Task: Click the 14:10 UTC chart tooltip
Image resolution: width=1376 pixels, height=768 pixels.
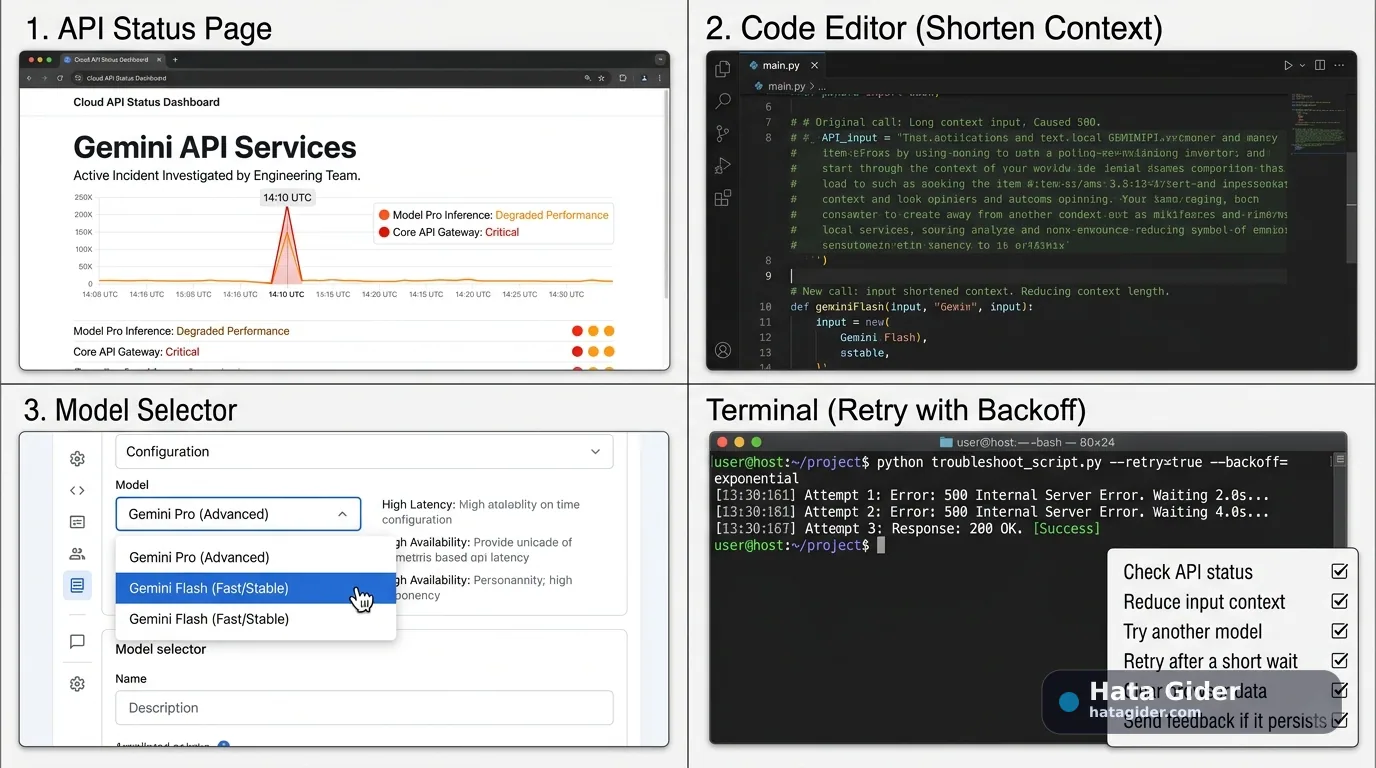Action: (x=287, y=198)
